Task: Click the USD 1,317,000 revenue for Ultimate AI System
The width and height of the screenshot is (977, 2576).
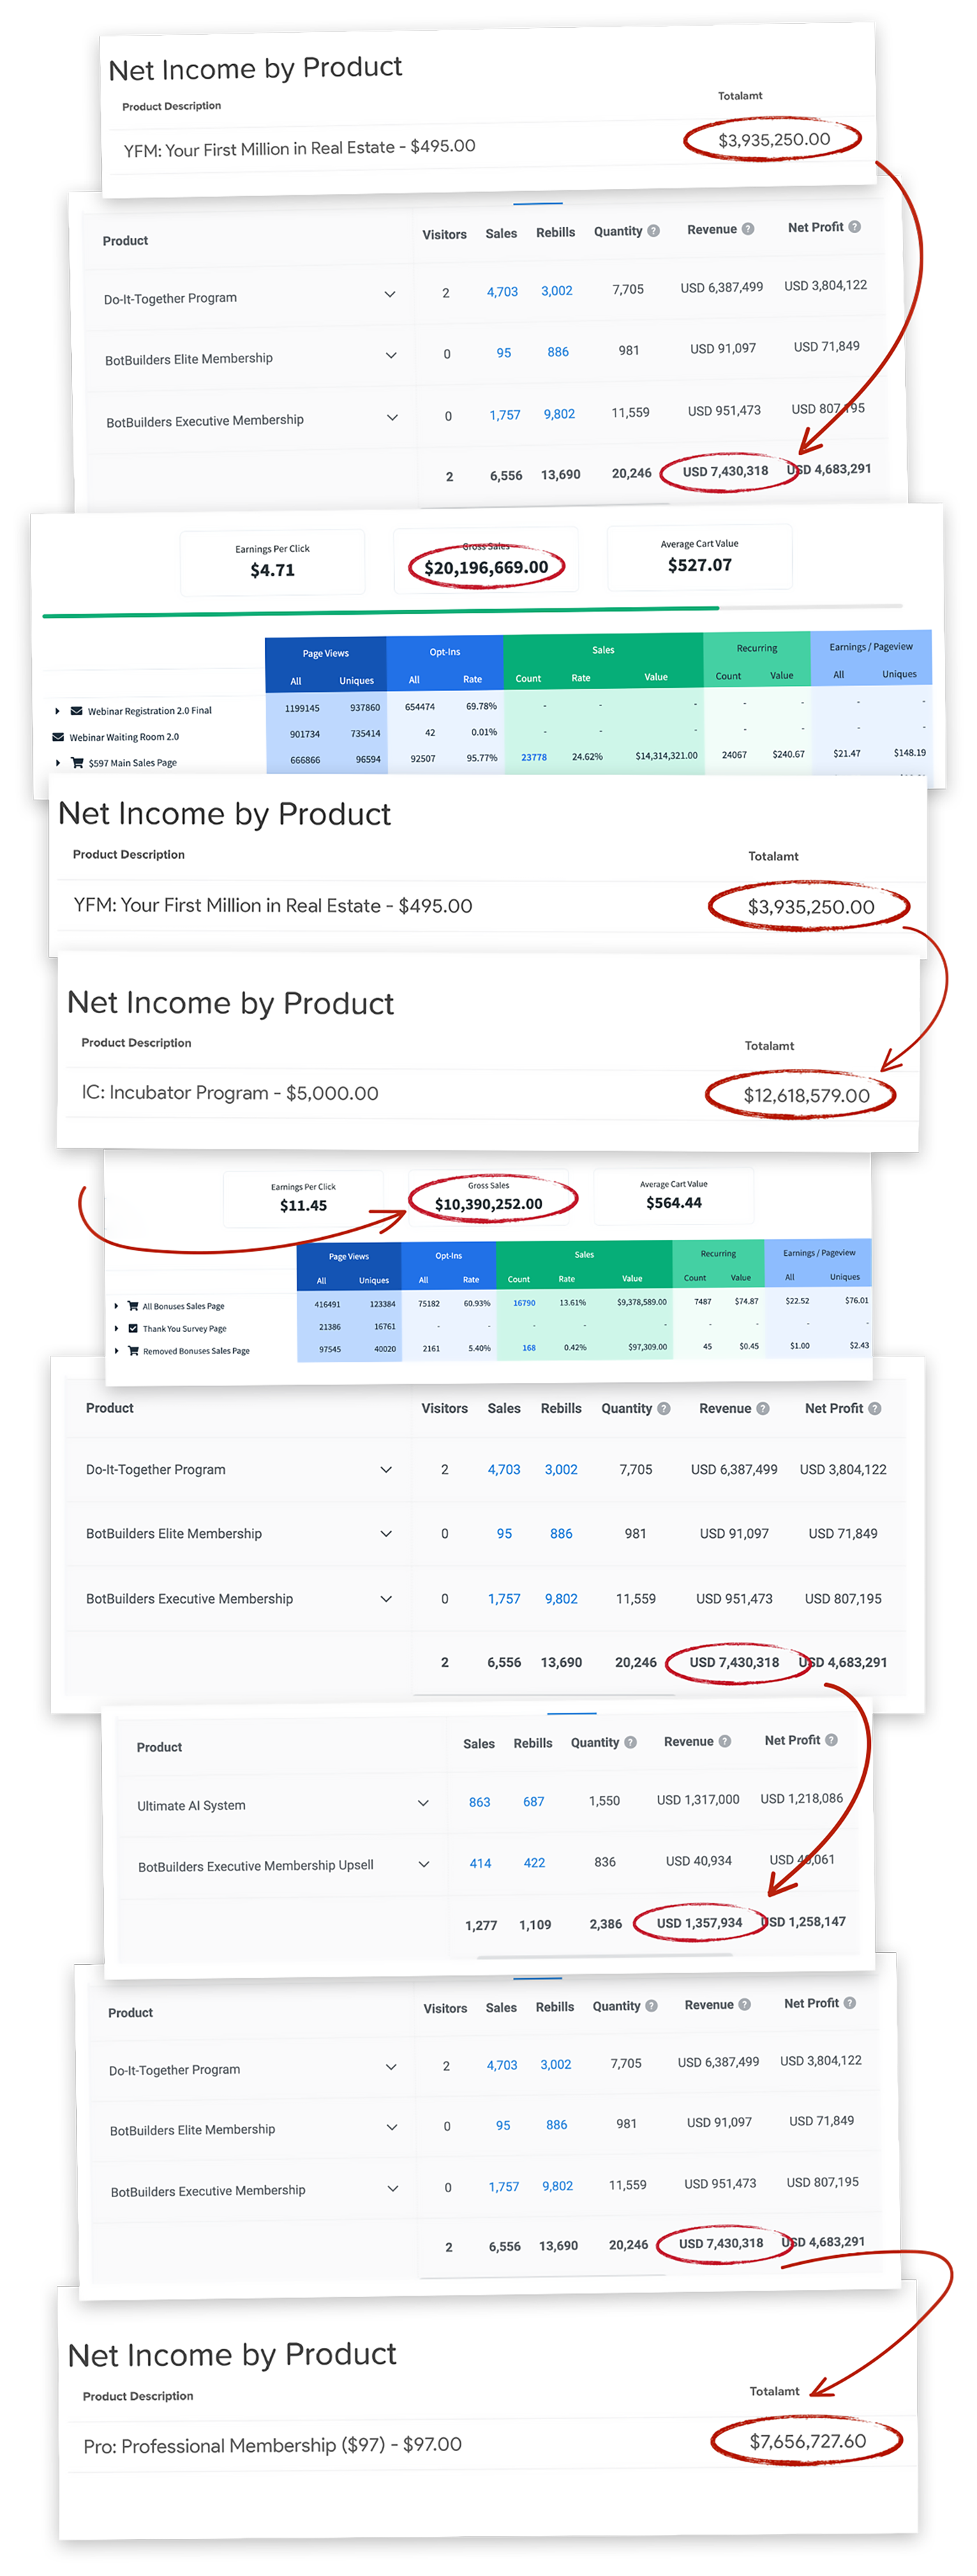Action: (698, 1799)
